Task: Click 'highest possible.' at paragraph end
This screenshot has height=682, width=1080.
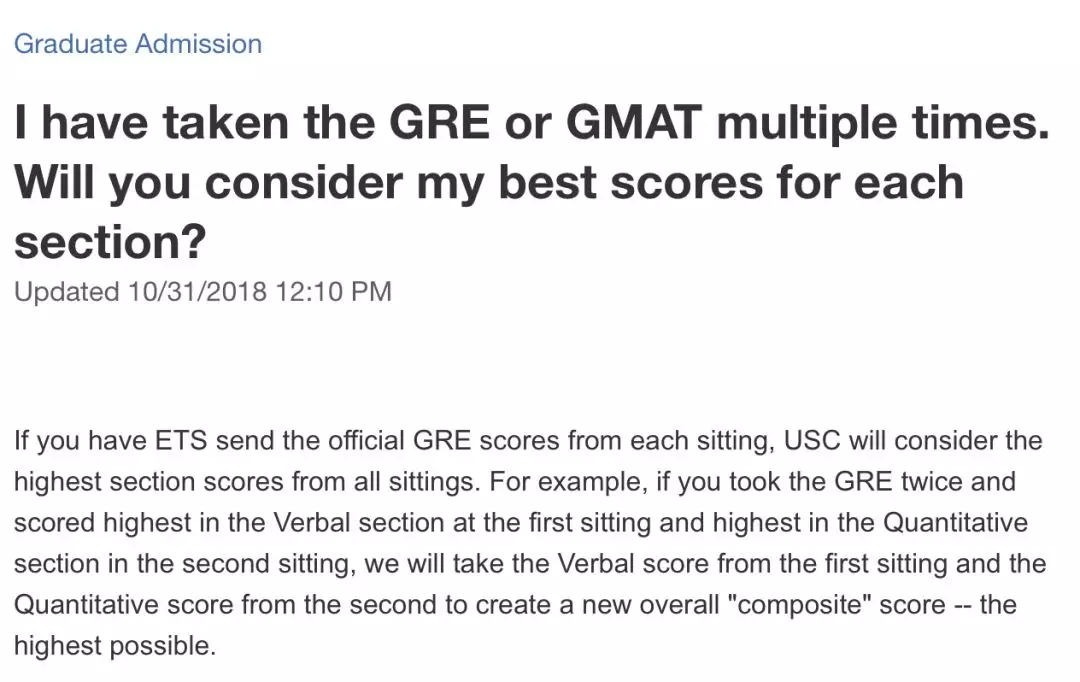Action: point(115,646)
